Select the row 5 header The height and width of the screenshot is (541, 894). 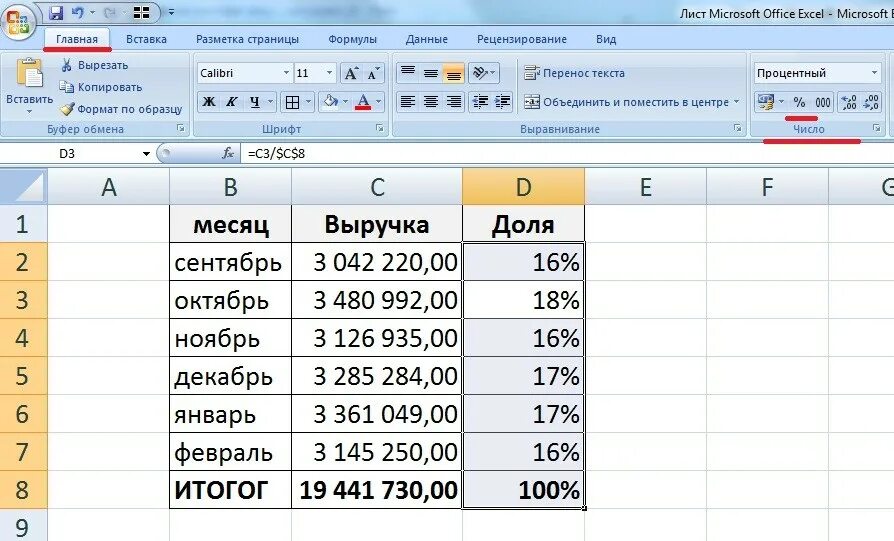[23, 376]
